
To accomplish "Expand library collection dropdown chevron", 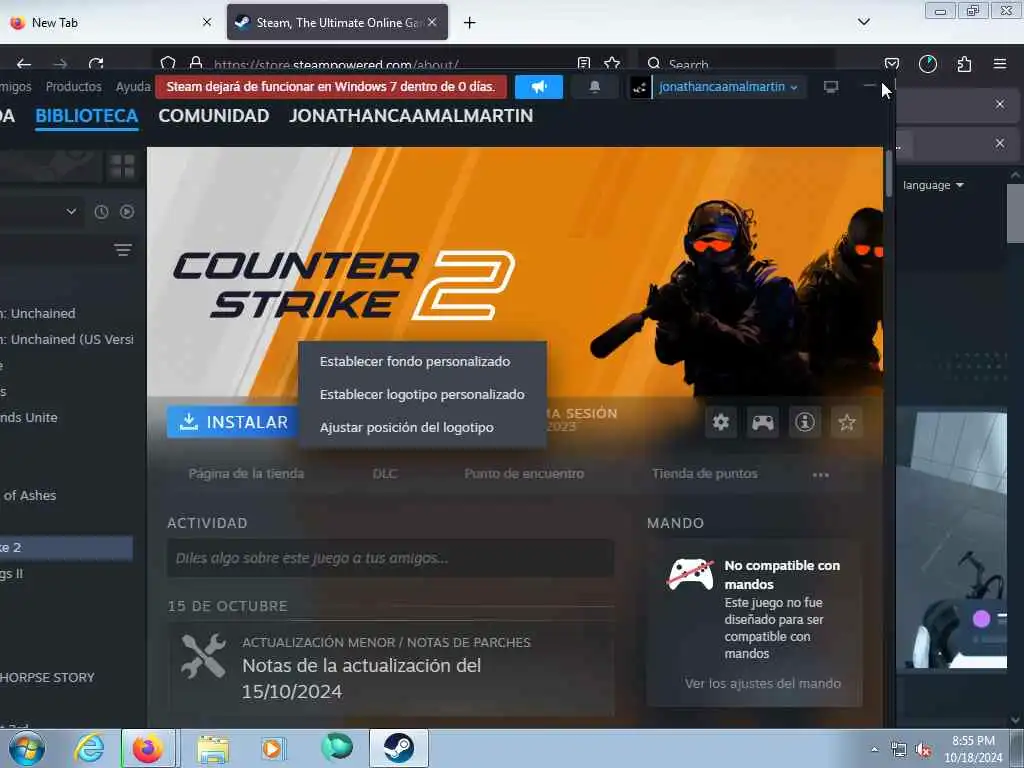I will (x=71, y=212).
